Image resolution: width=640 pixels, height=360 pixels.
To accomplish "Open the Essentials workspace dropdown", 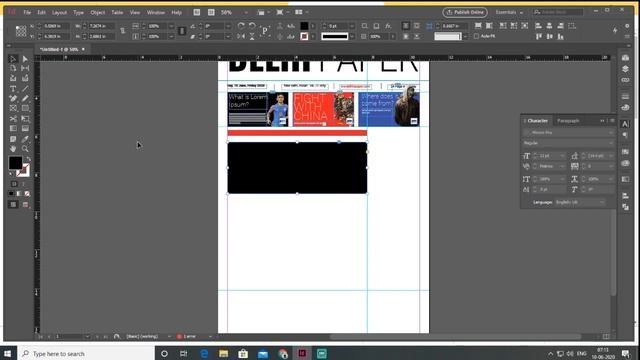I will coord(509,12).
